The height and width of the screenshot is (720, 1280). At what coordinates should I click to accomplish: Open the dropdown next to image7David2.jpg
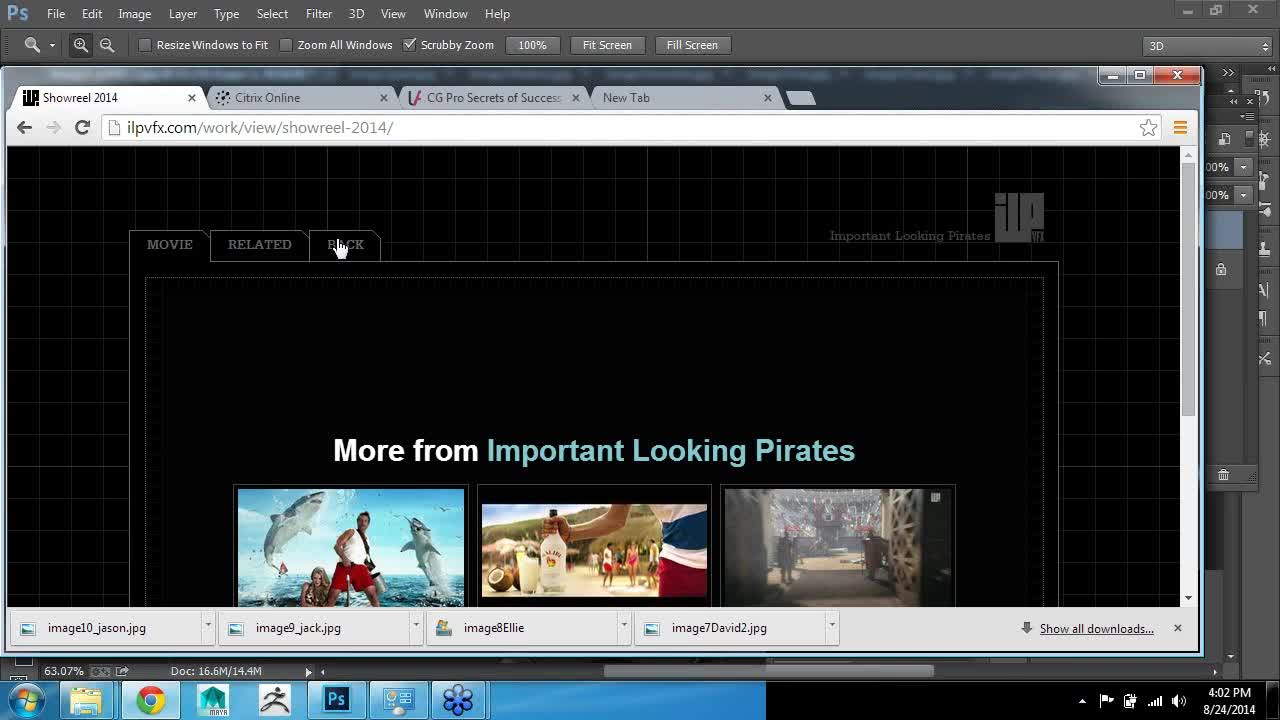click(x=832, y=627)
